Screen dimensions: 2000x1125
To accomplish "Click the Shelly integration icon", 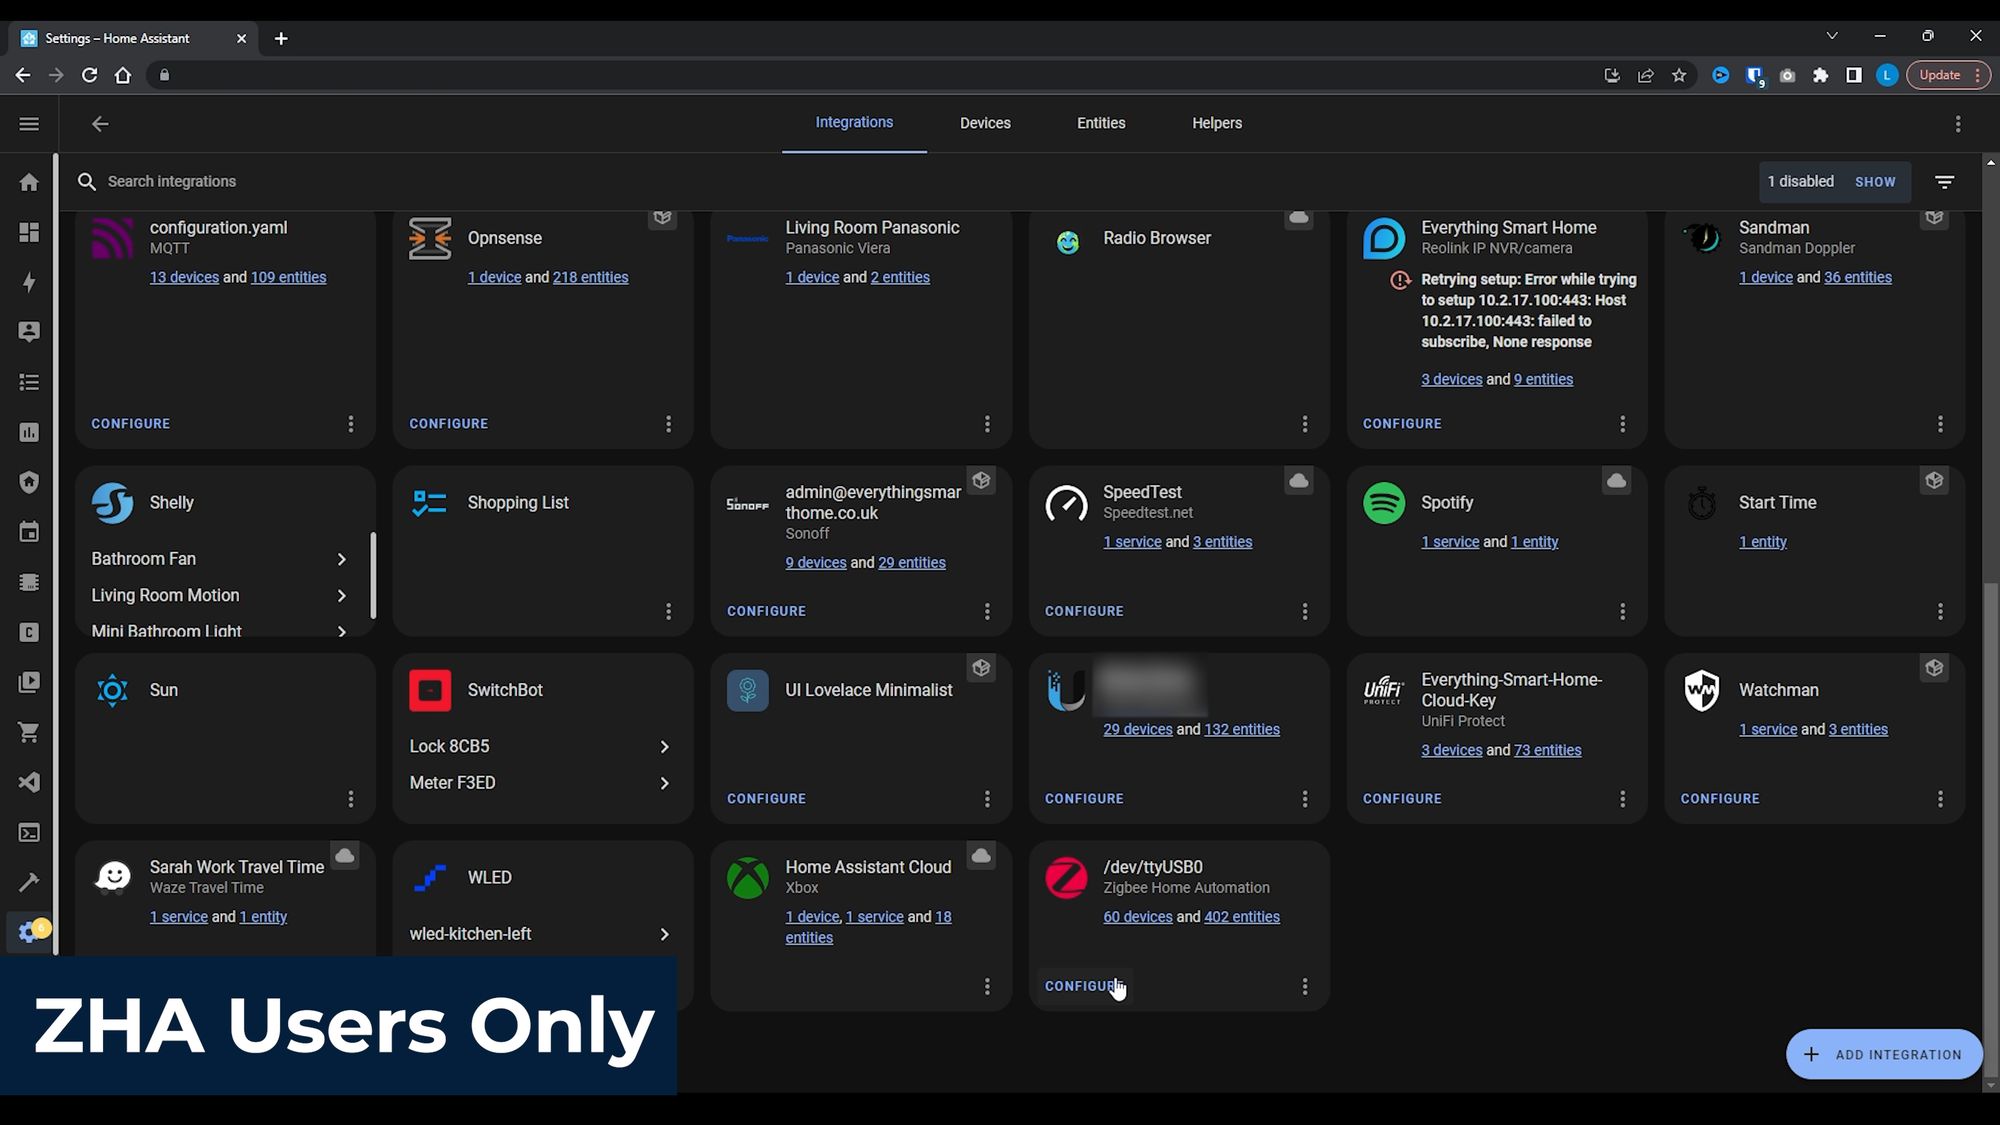I will [x=113, y=501].
